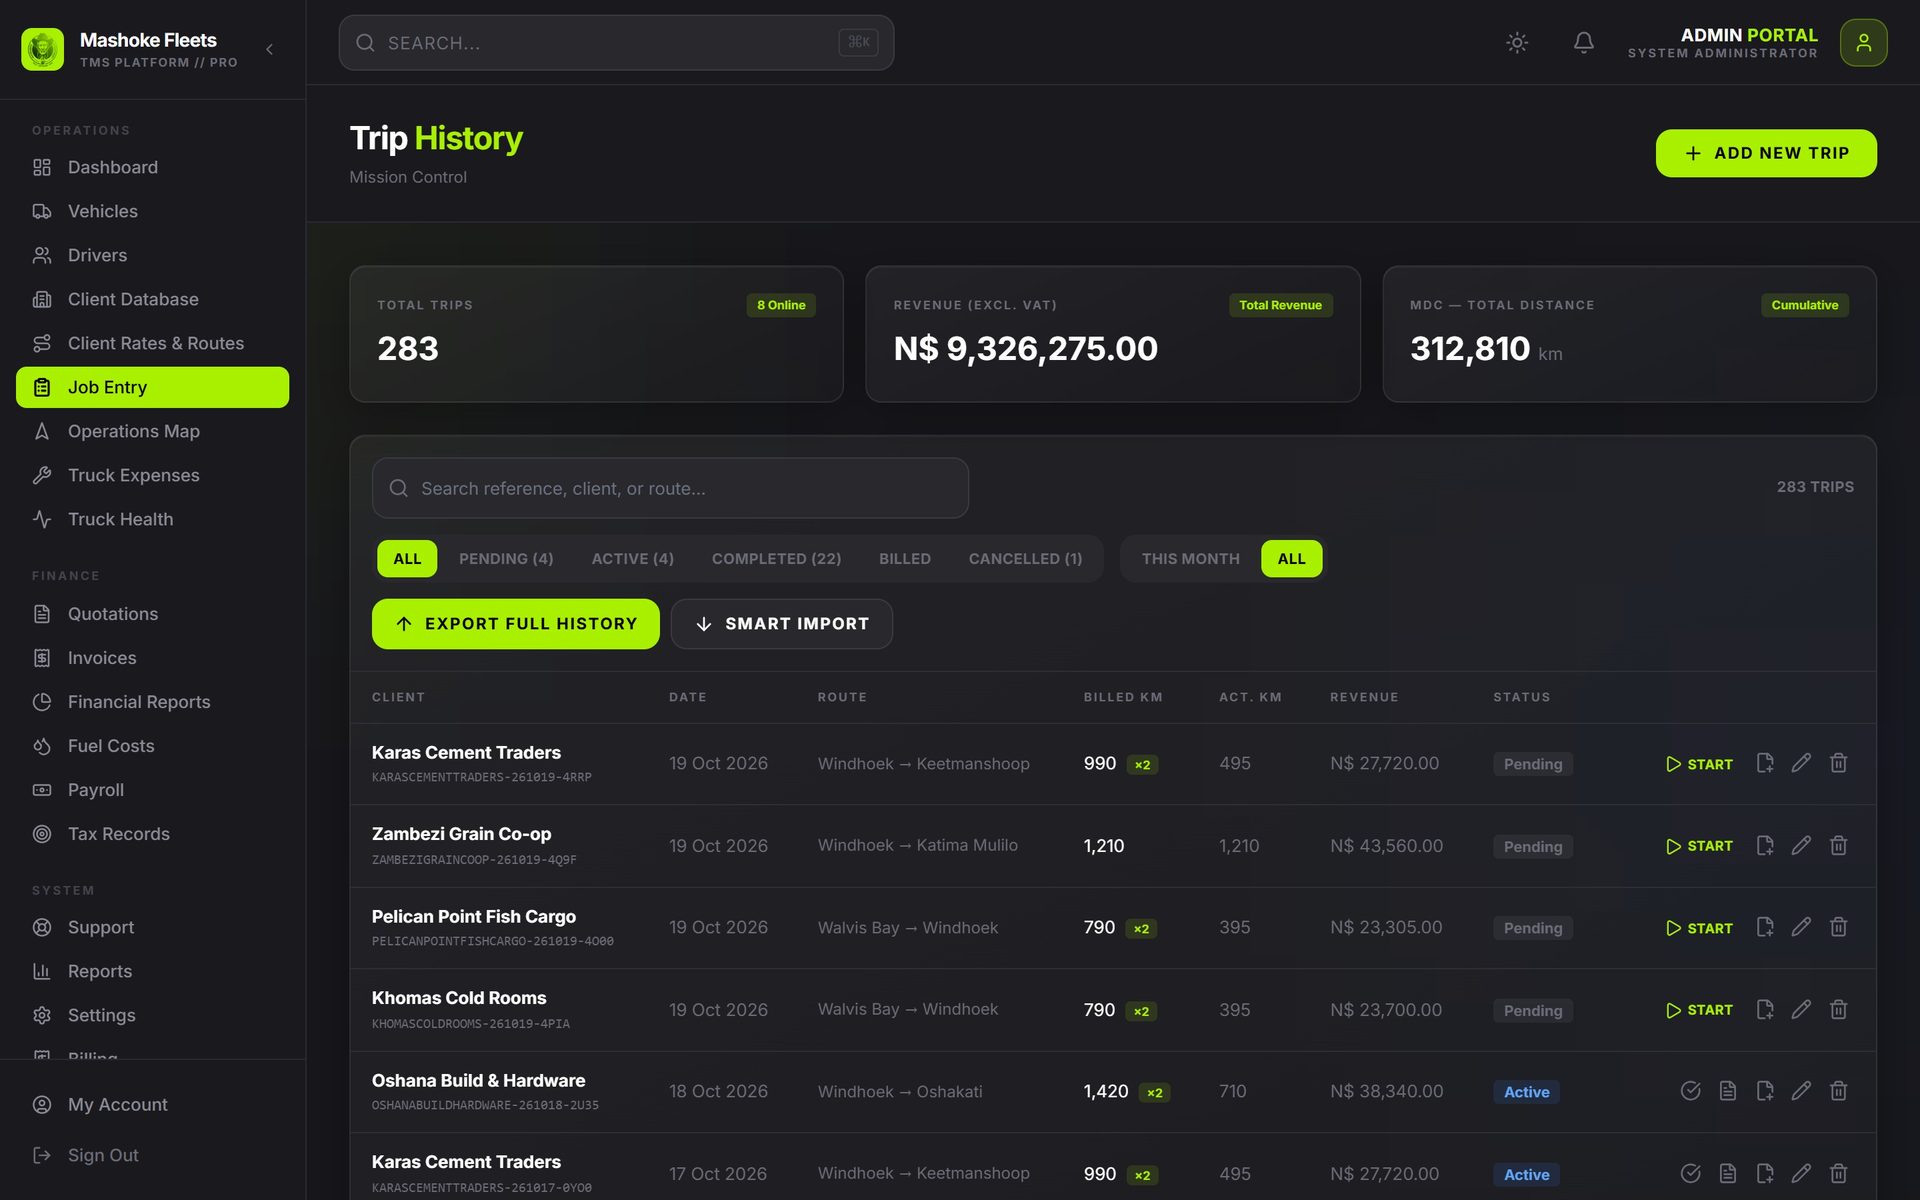
Task: Start the Pelican Point Fish Cargo trip
Action: click(x=1699, y=928)
